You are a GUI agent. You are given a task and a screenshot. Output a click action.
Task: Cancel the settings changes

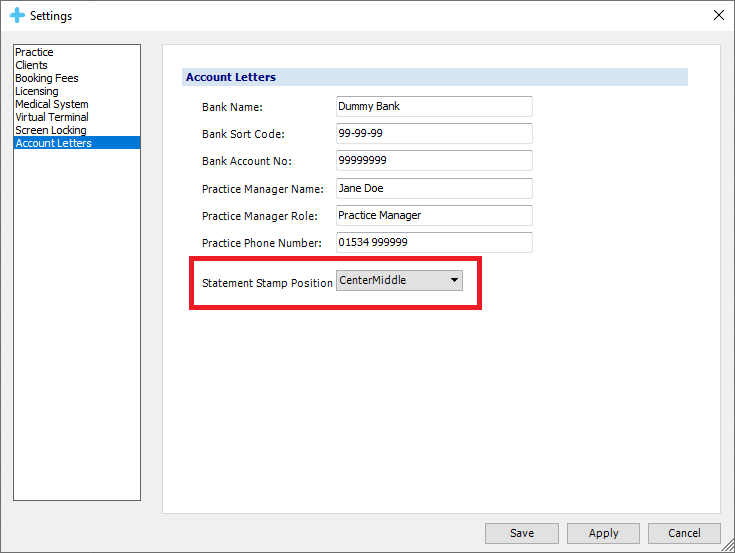click(x=684, y=533)
